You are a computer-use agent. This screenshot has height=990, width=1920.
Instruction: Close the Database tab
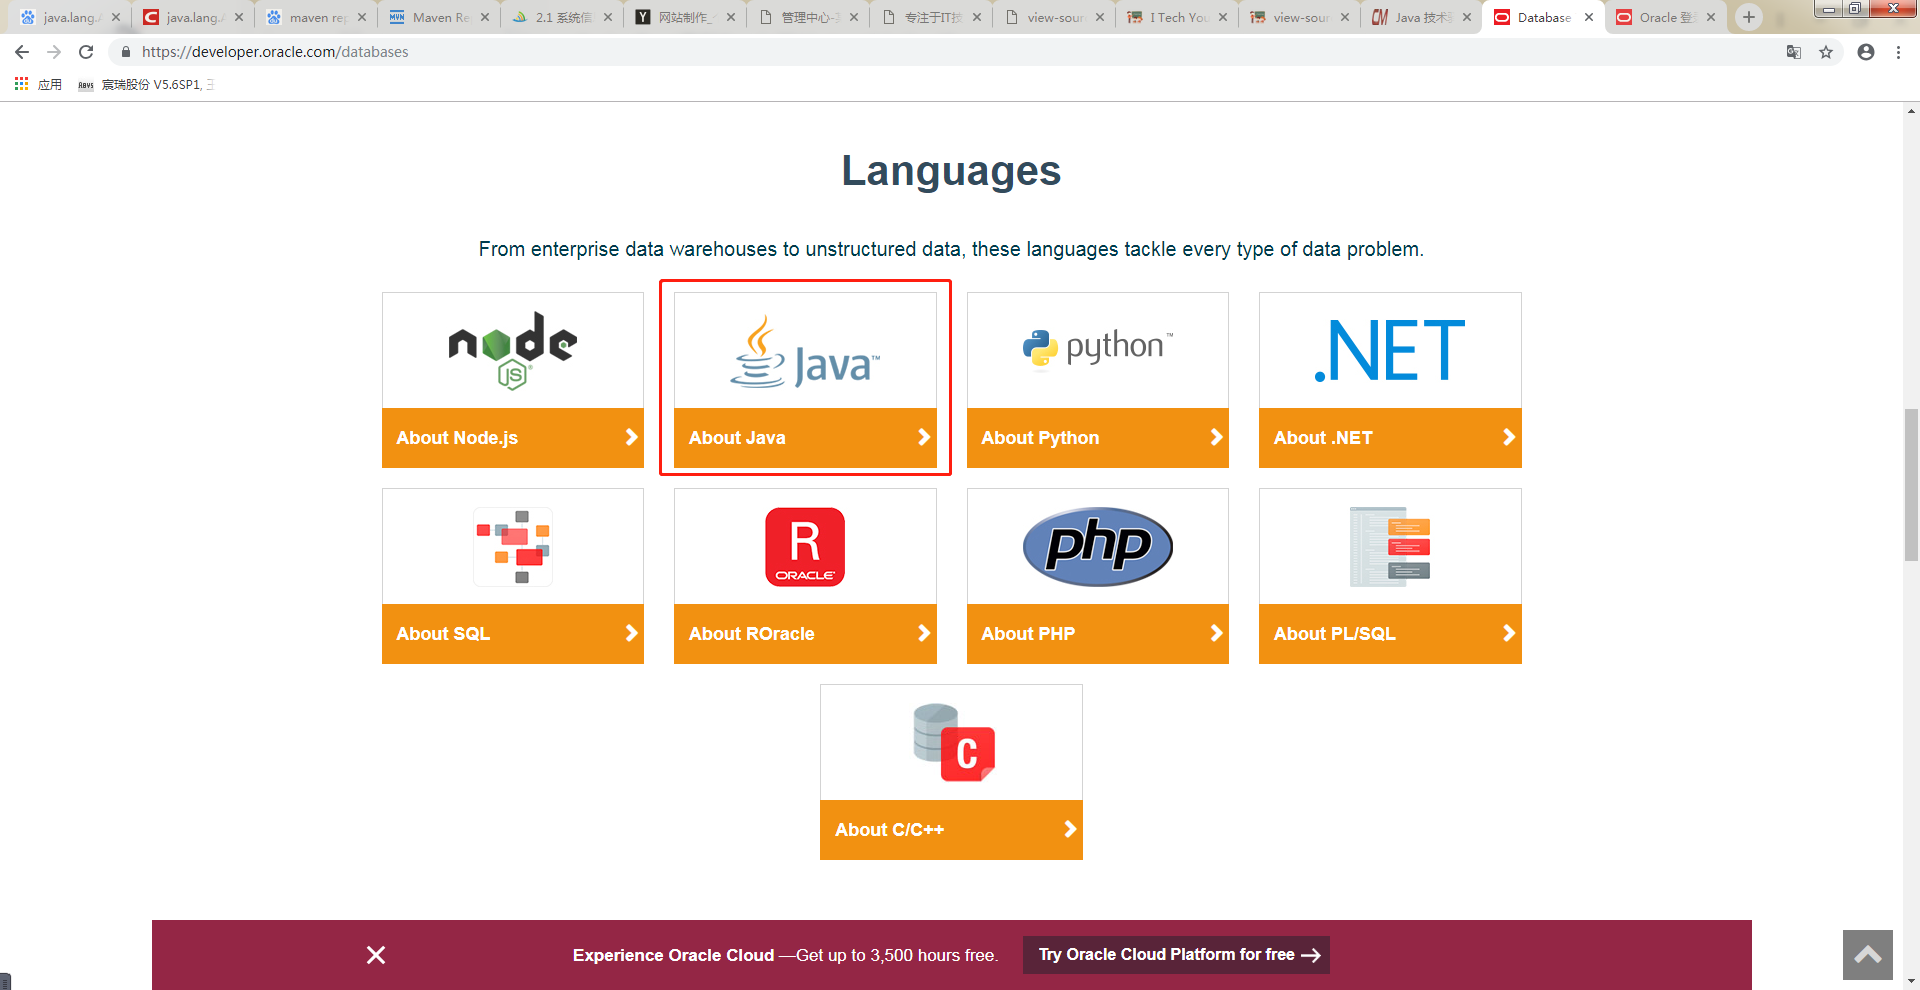click(1589, 17)
